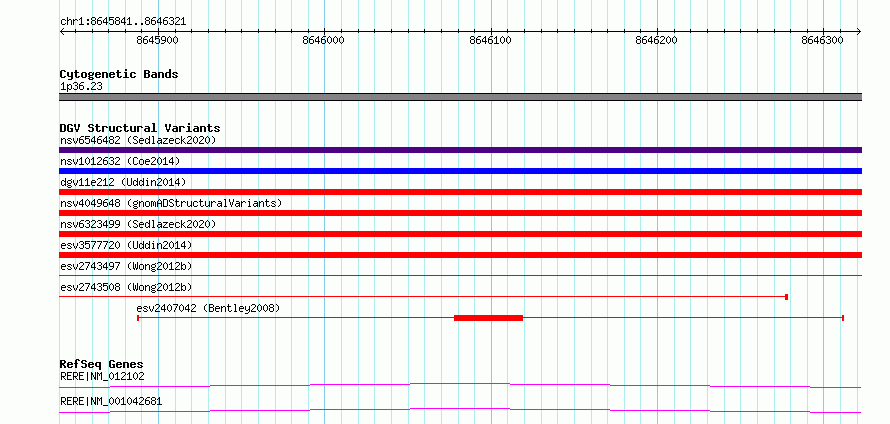Click label esv2743508 (Wong2012b)
The width and height of the screenshot is (890, 424).
click(x=126, y=287)
